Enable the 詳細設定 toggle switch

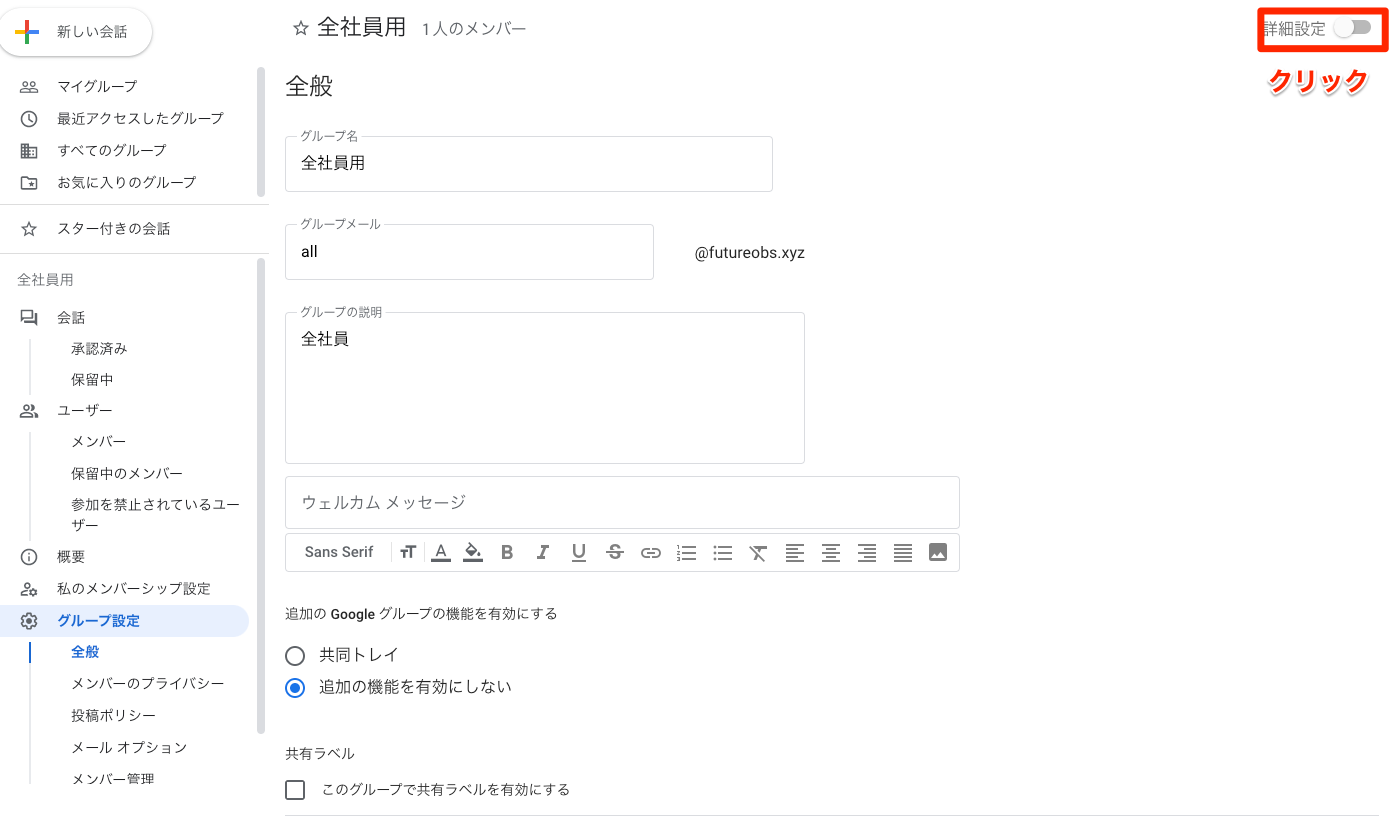(1353, 28)
